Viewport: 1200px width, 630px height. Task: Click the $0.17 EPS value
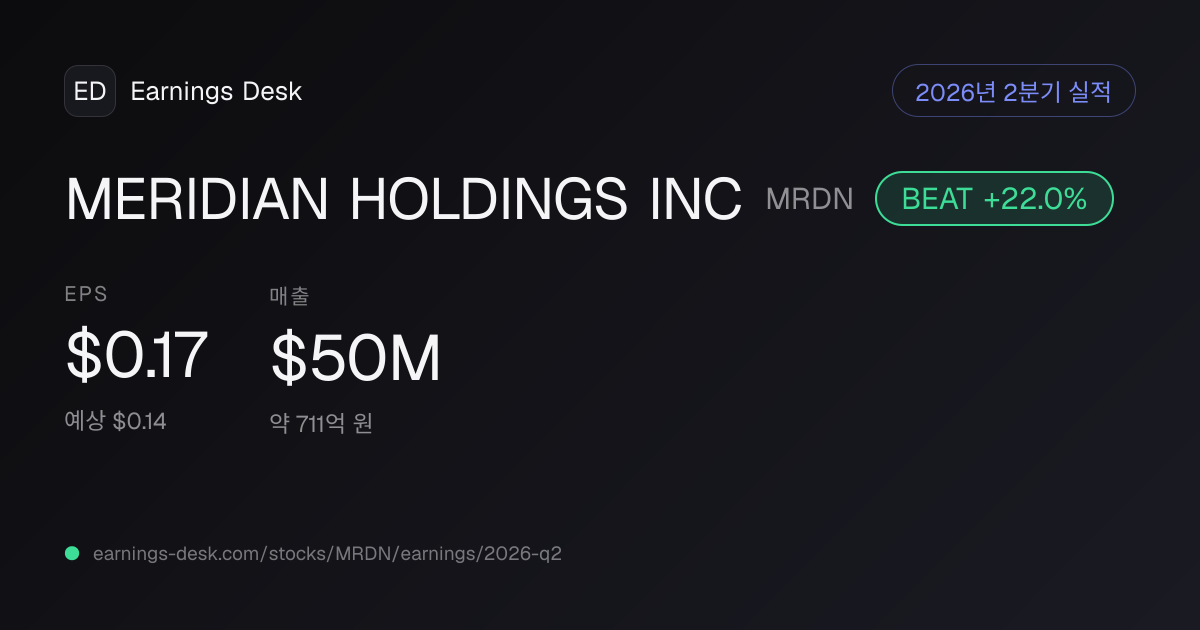tap(137, 355)
